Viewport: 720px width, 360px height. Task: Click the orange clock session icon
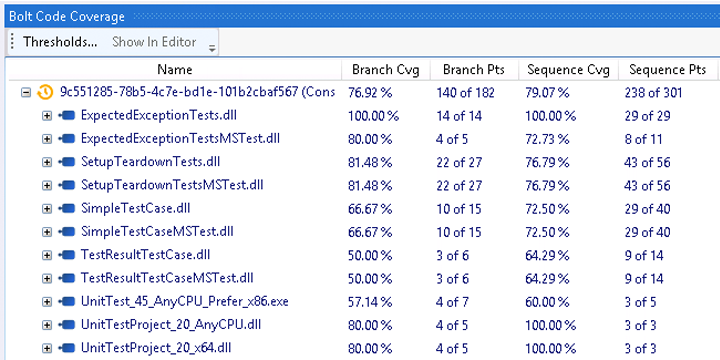45,92
